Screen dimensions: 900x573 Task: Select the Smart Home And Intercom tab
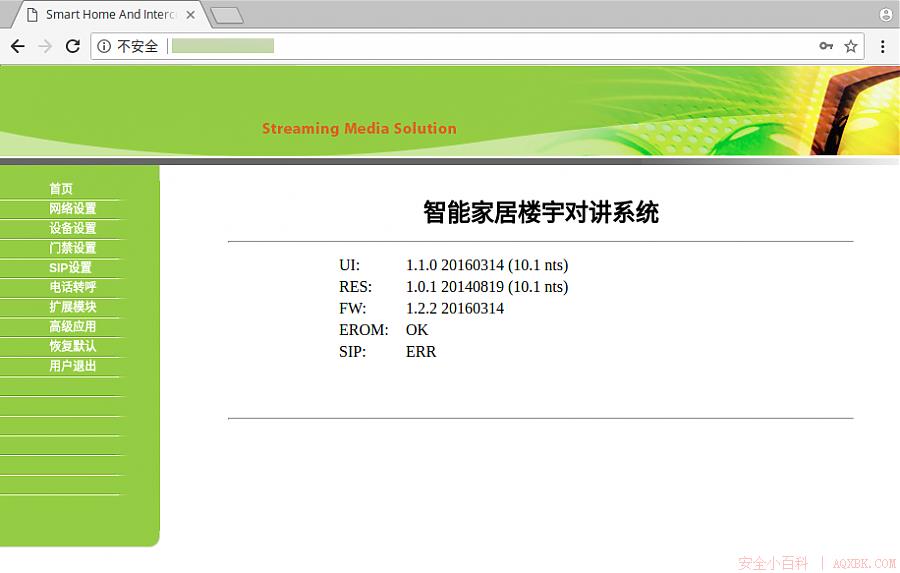coord(109,15)
